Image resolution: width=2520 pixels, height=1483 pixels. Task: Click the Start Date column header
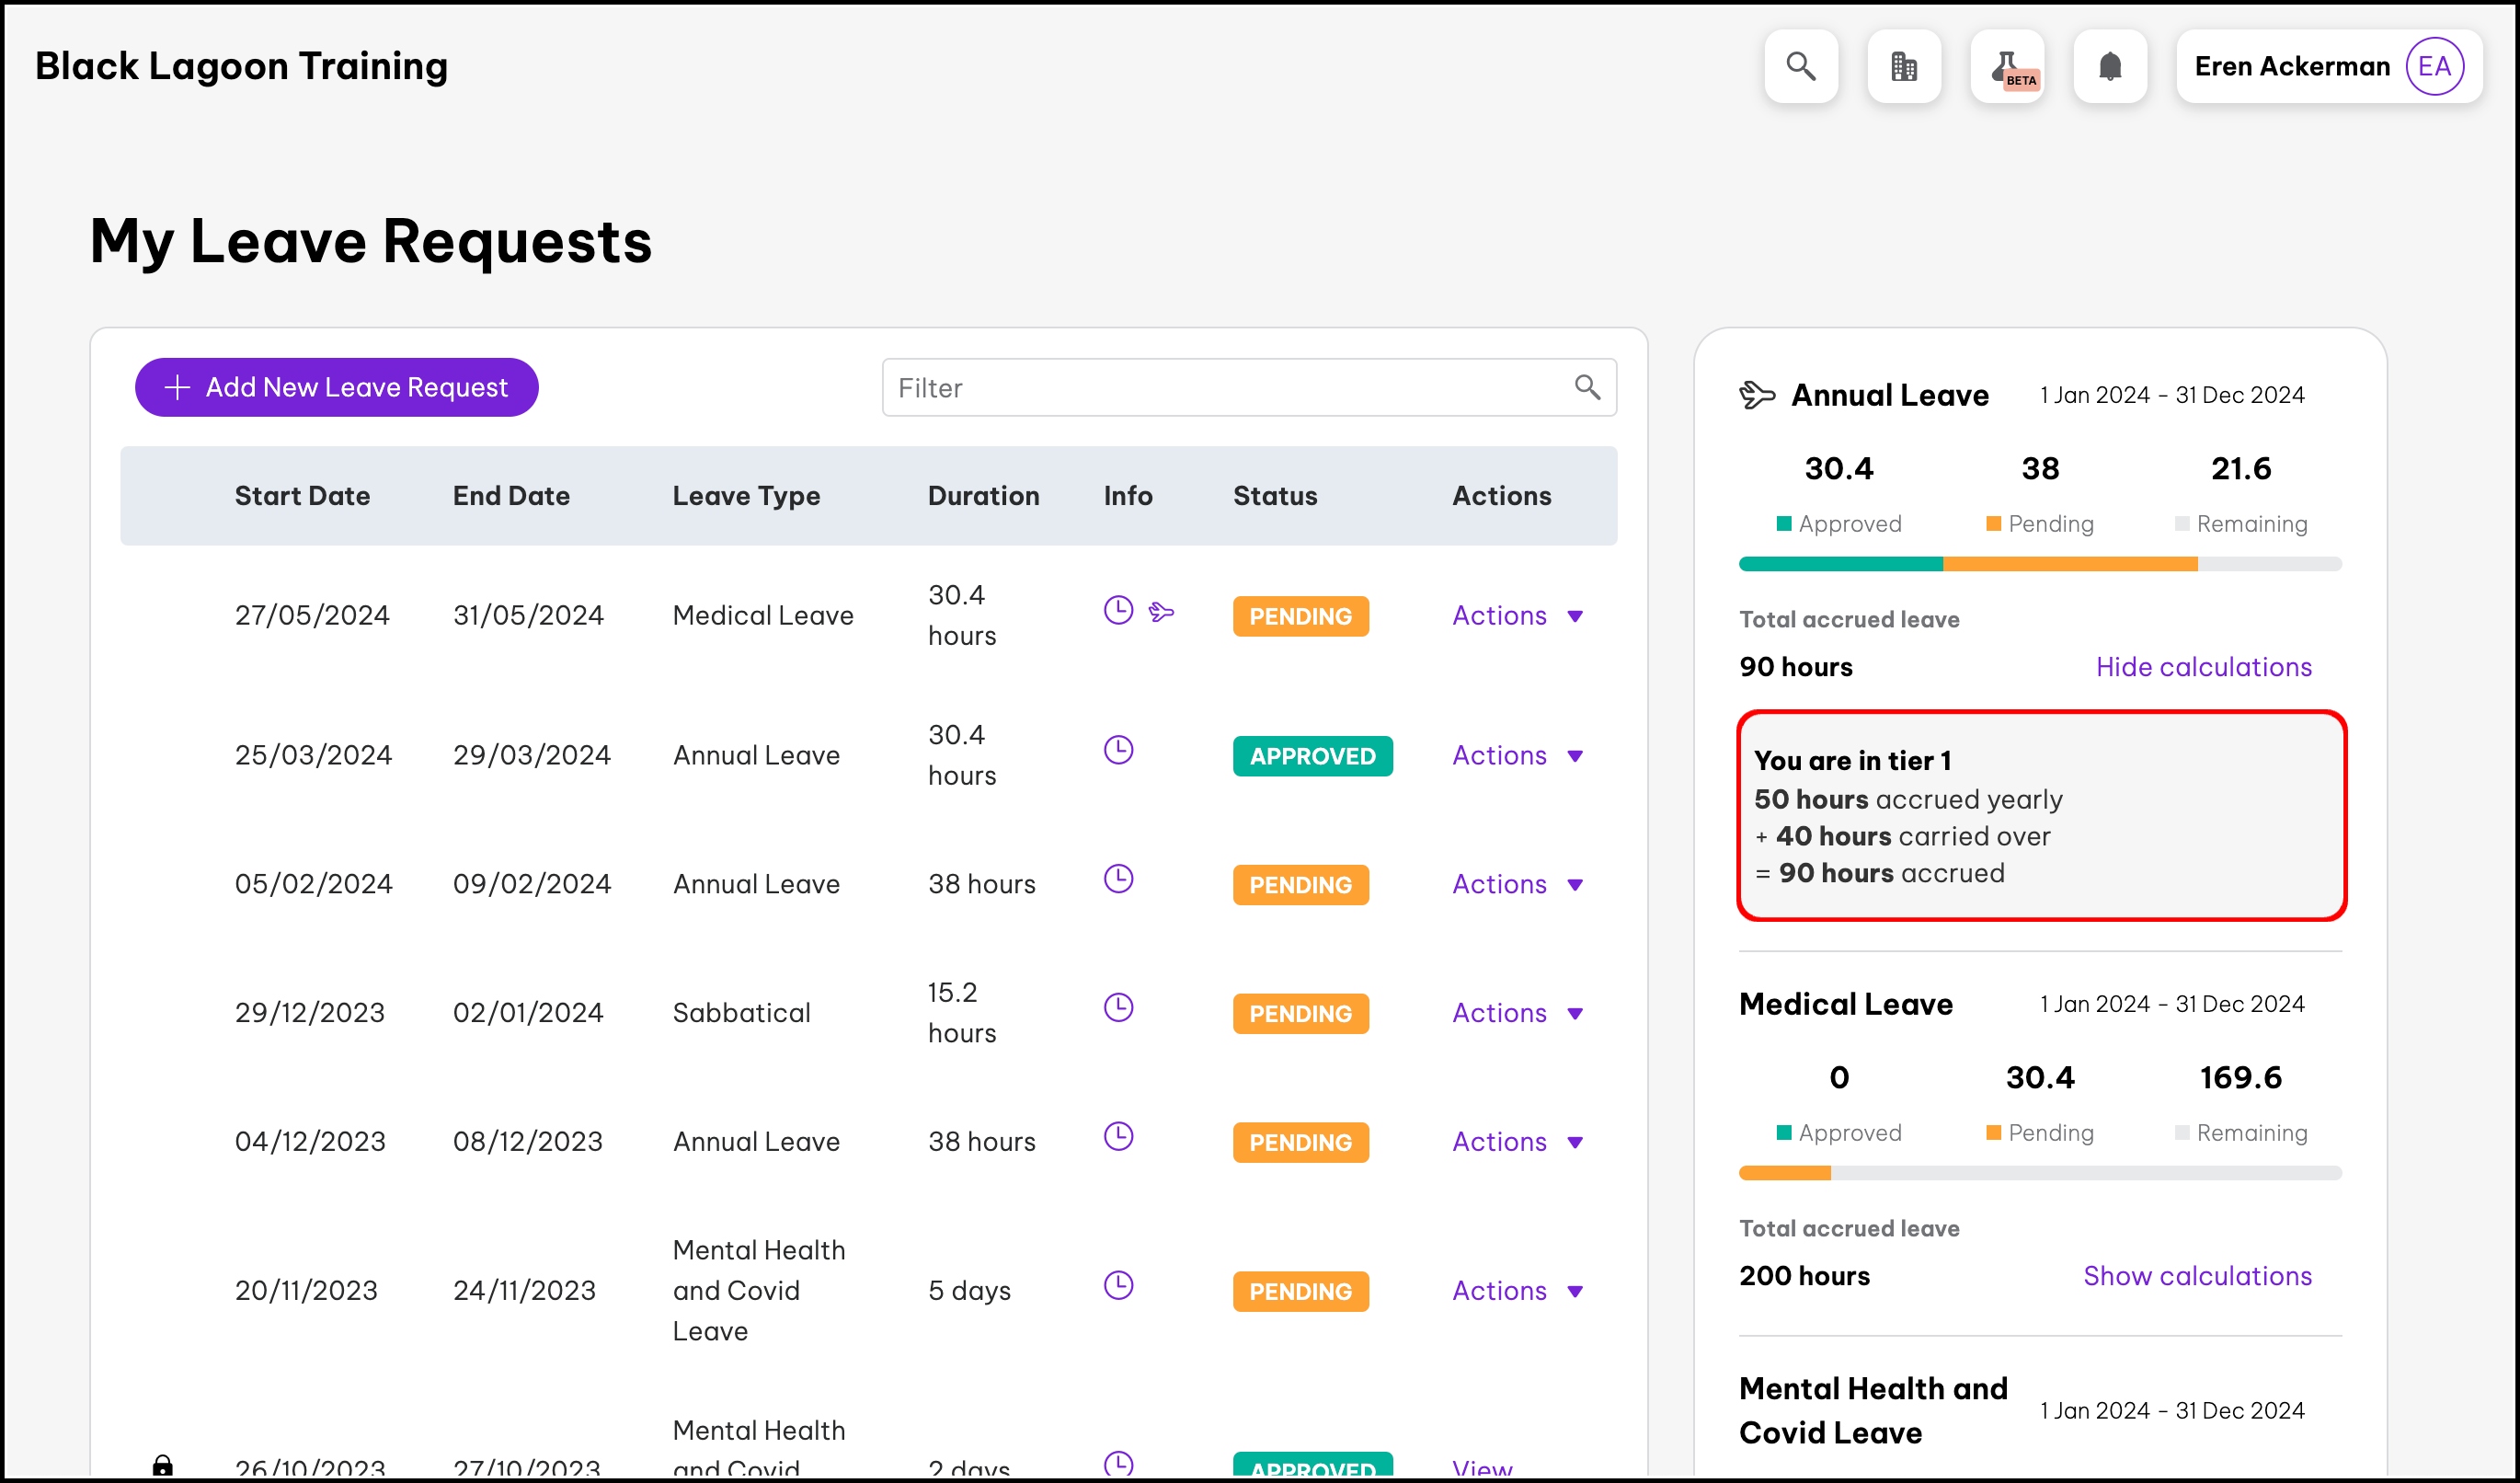tap(302, 496)
